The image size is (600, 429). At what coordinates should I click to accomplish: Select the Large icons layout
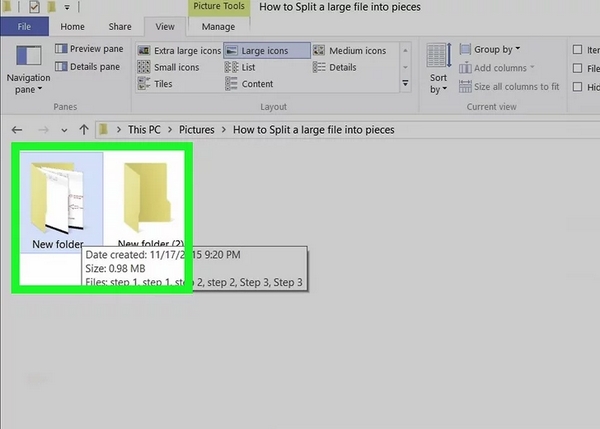coord(260,51)
